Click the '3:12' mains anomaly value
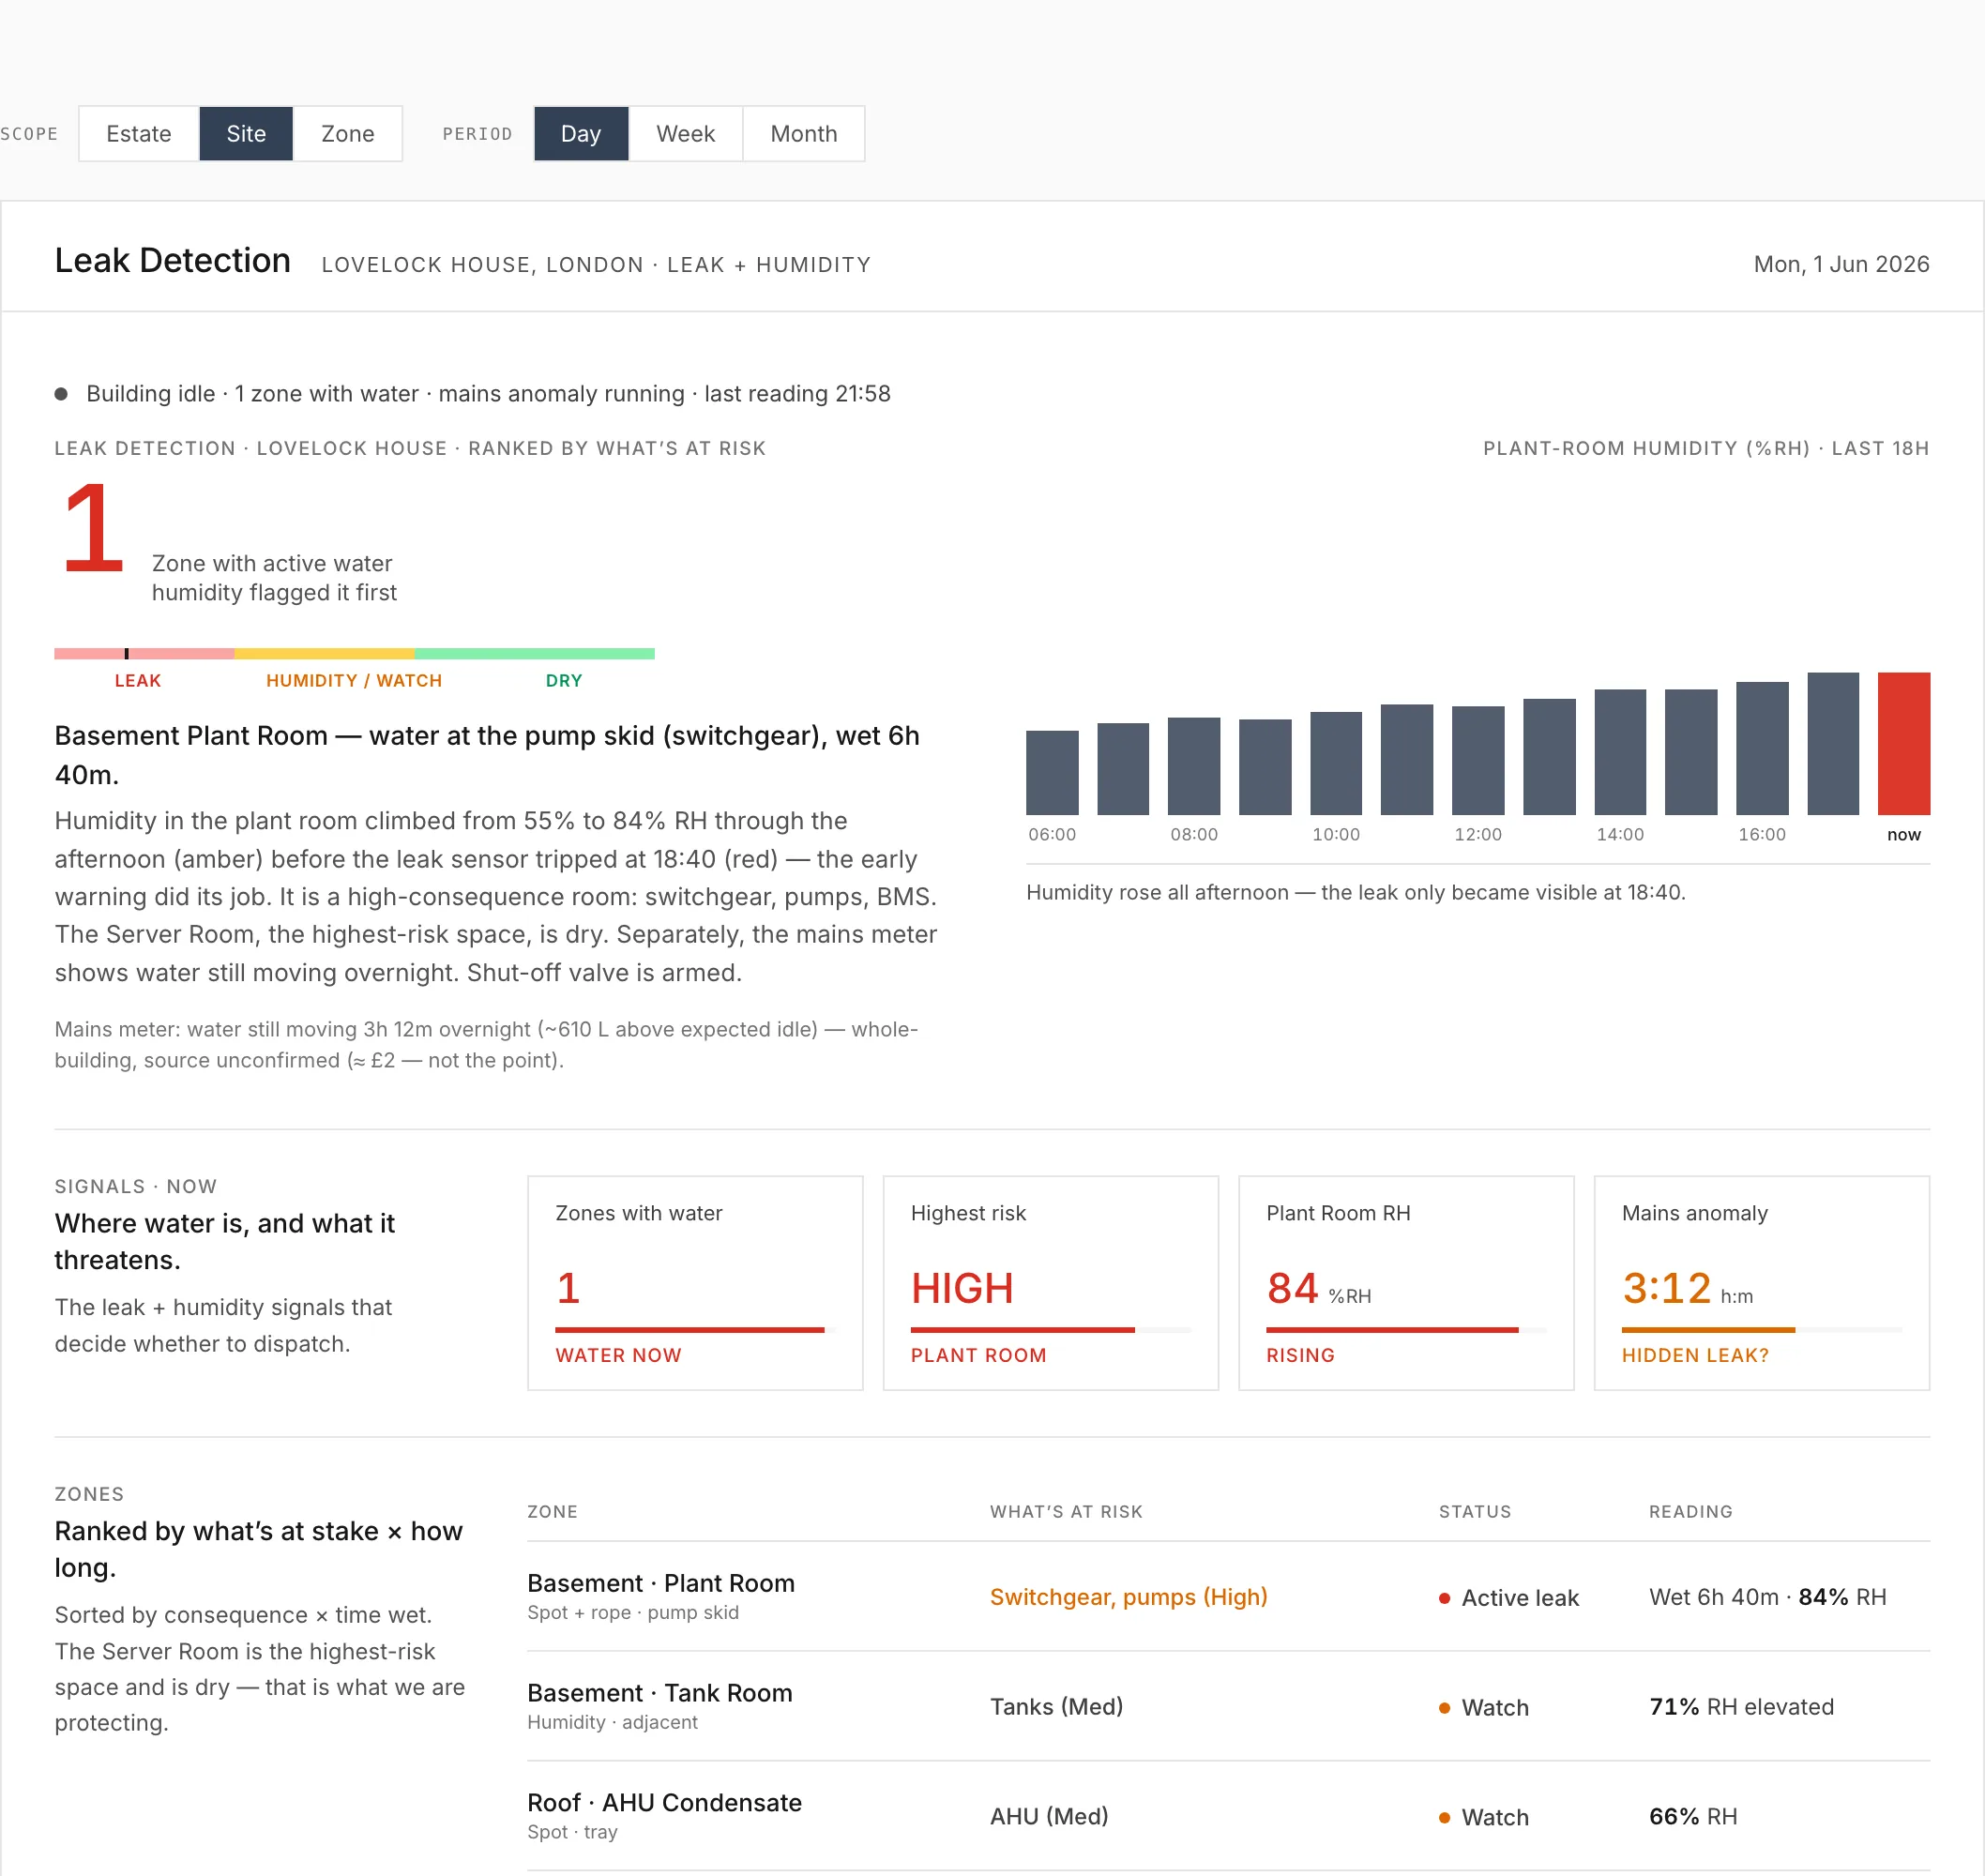 coord(1666,1289)
